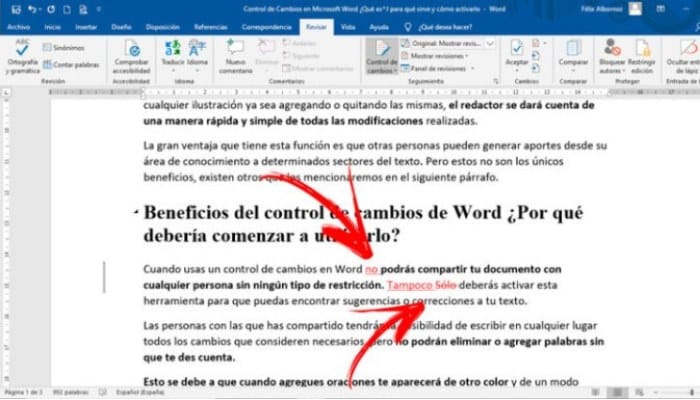Open the Seguimiento dialog launcher
Screen dimensions: 700x400
[496, 81]
